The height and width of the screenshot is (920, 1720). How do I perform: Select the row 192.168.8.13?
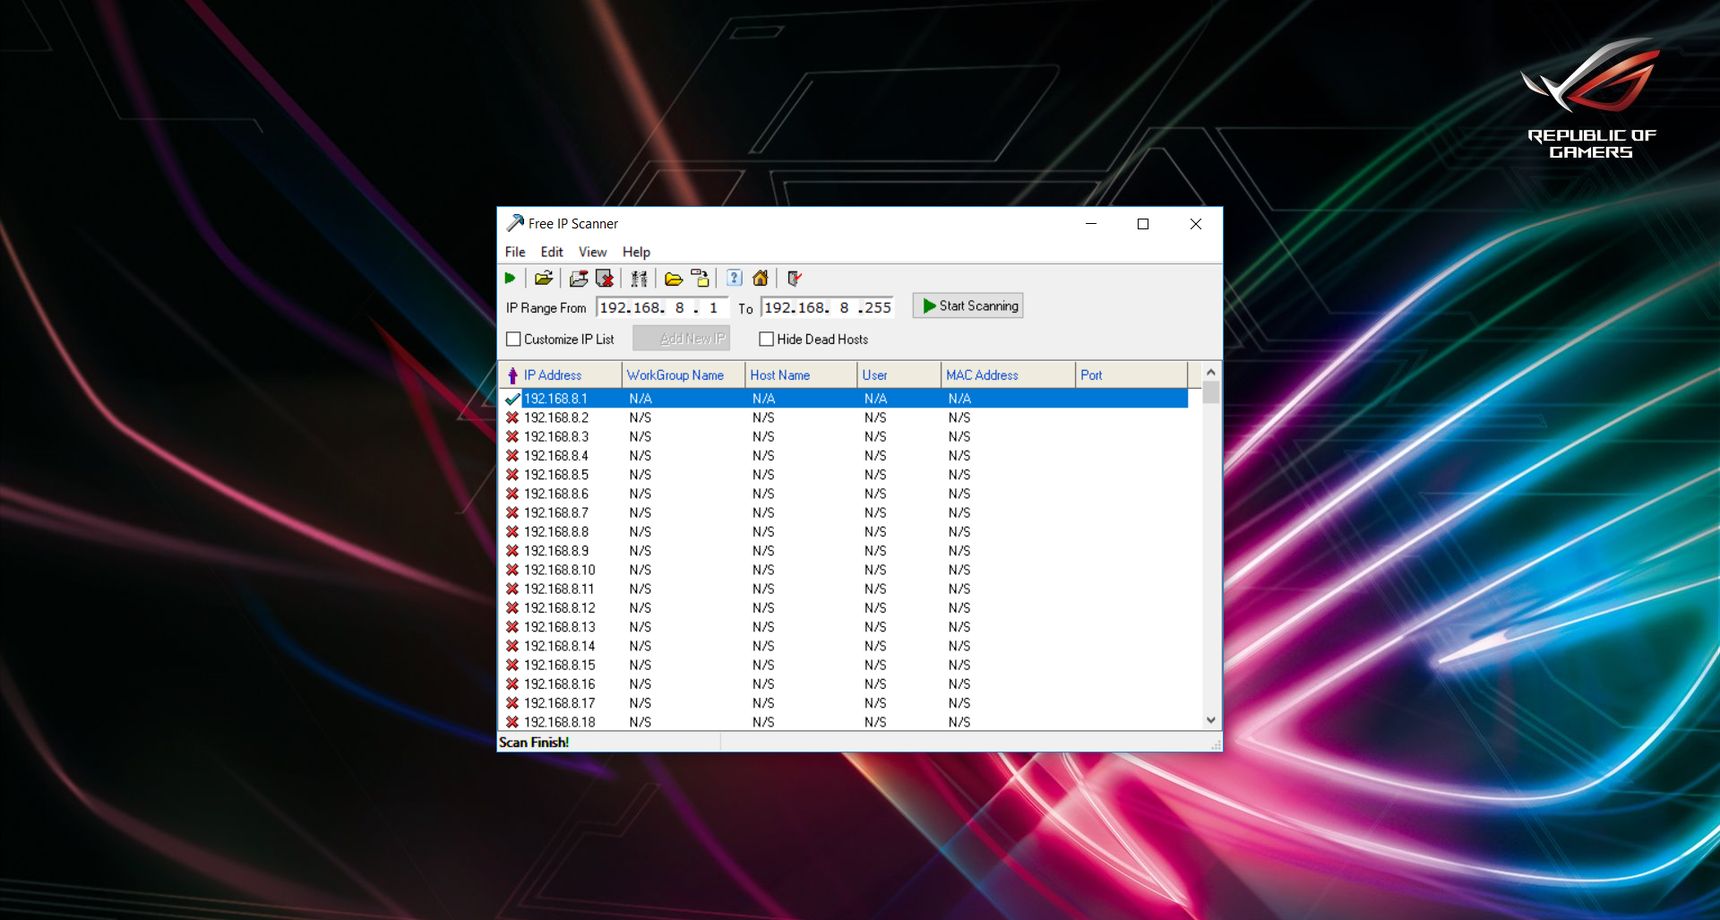click(844, 626)
